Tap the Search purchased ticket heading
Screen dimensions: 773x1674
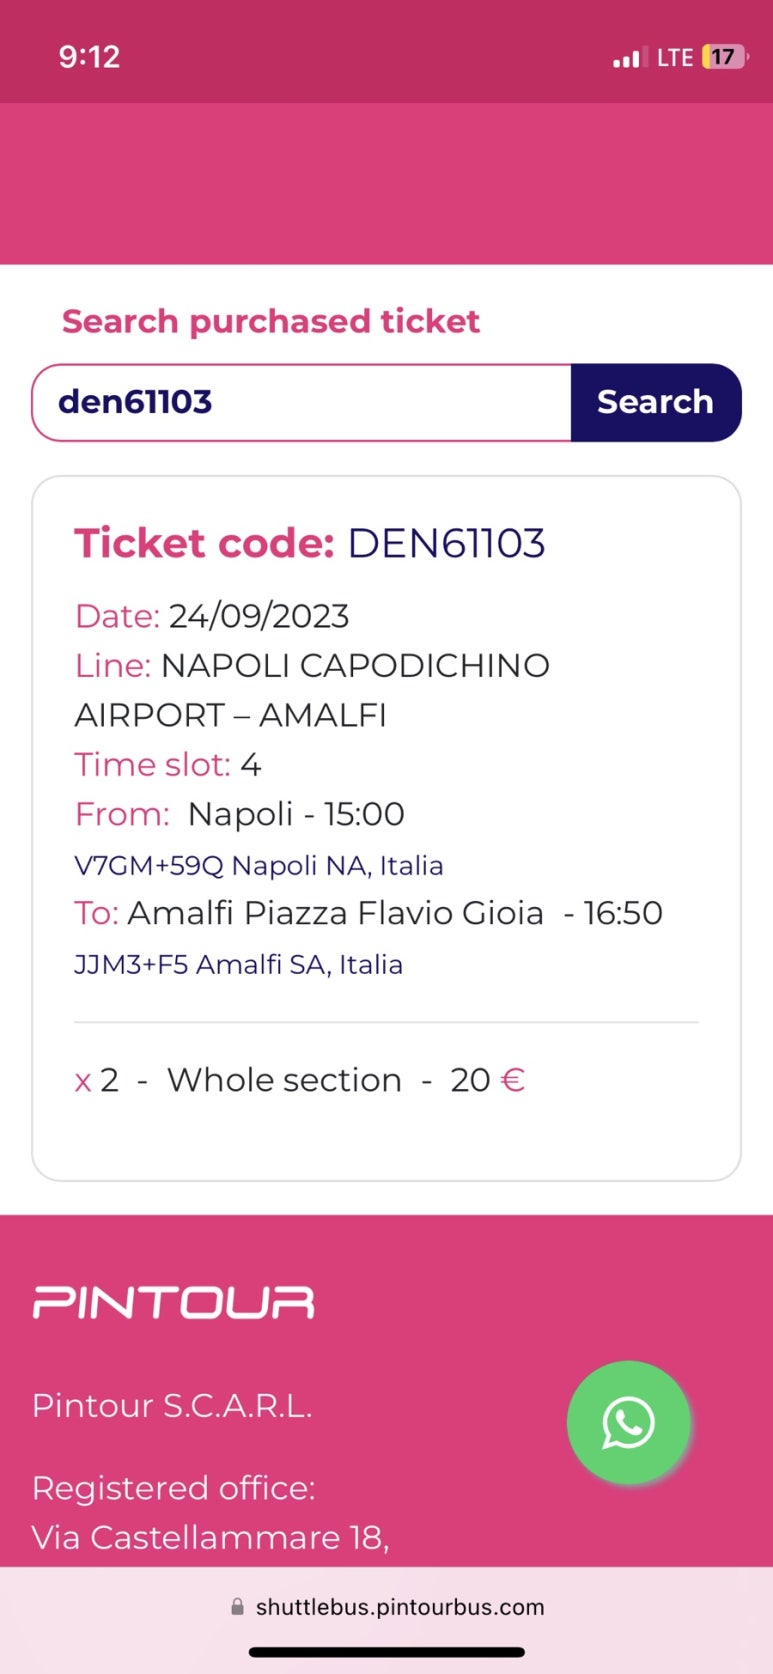(x=271, y=321)
